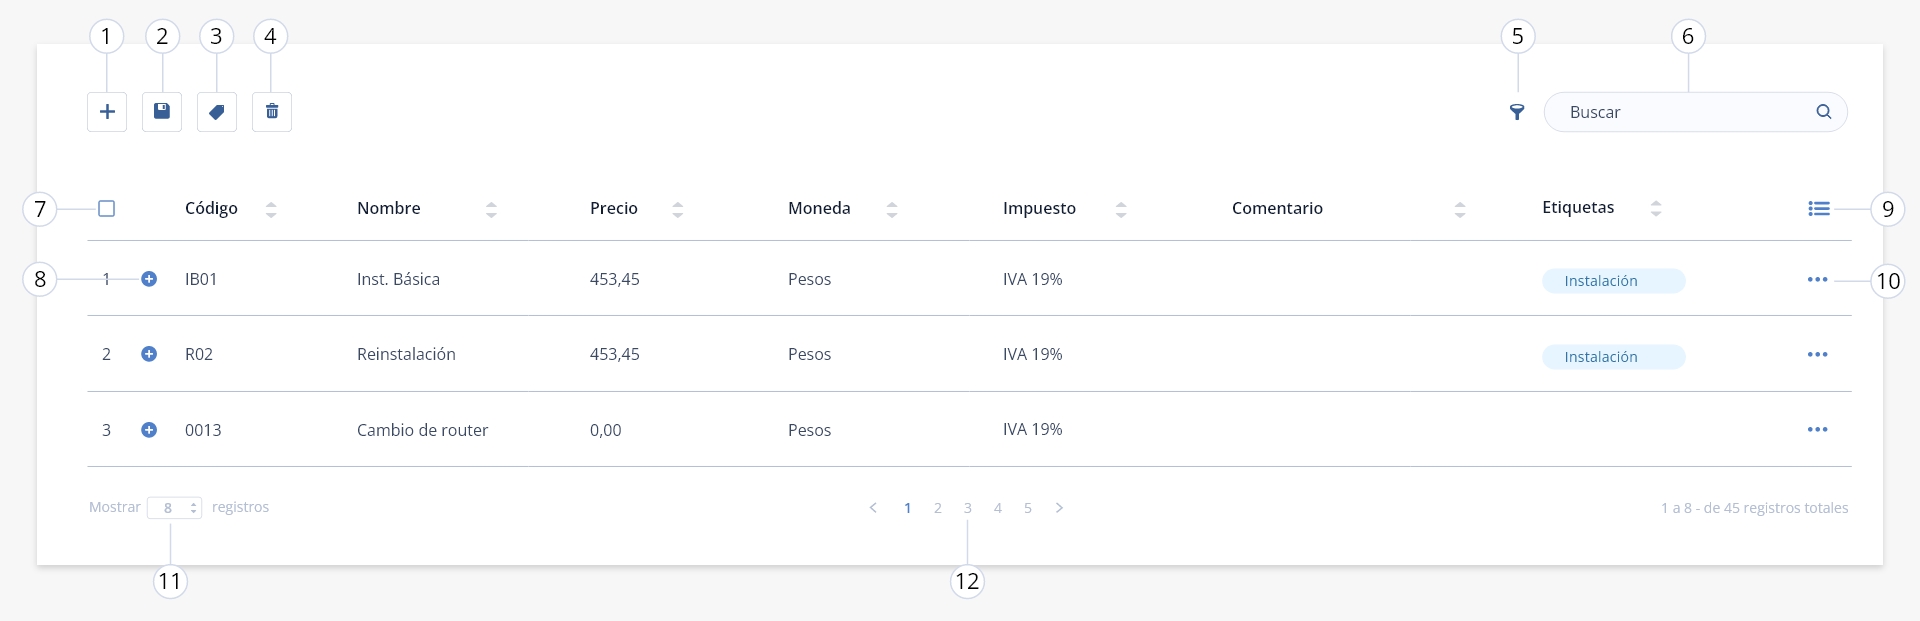1920x621 pixels.
Task: Click the tag label icon button
Action: 217,112
